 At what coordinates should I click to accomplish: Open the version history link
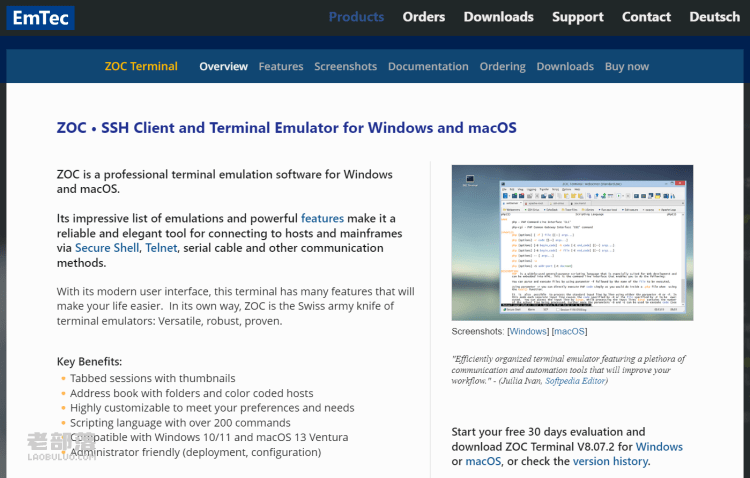point(610,461)
